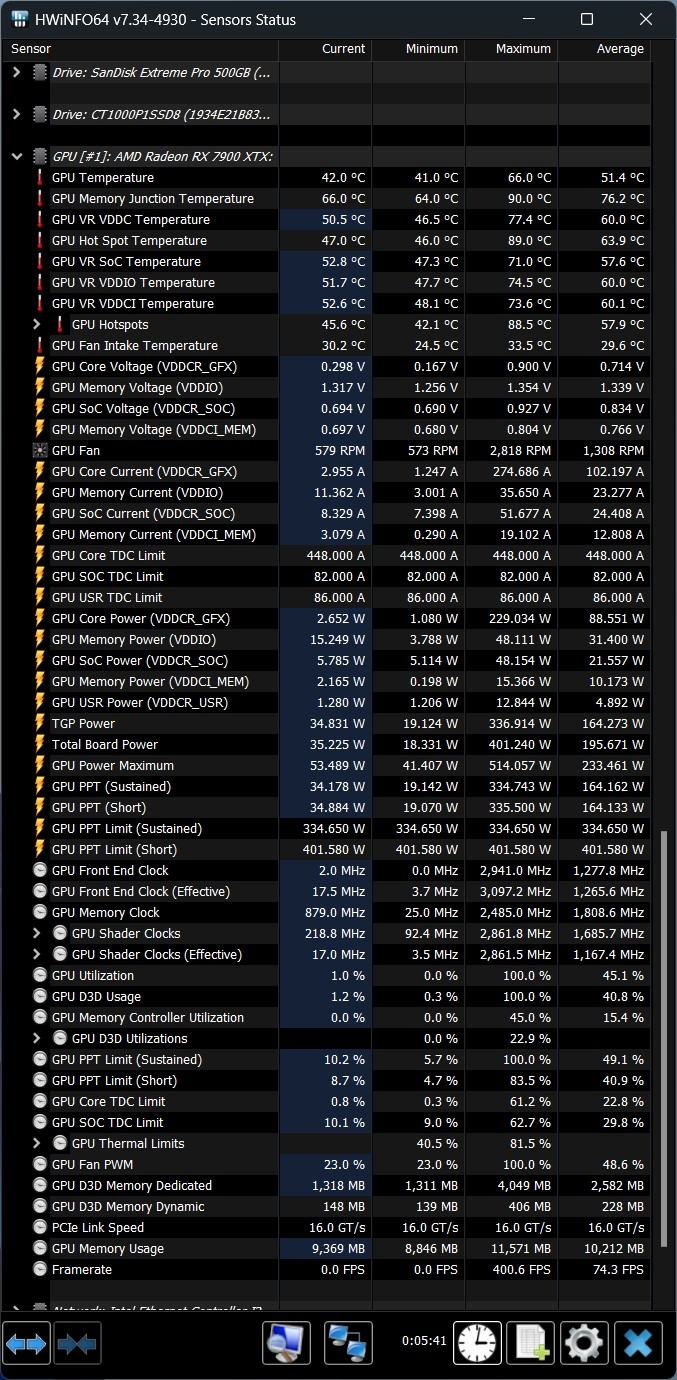
Task: Click the 2,818 RPM maximum fan value
Action: tap(521, 451)
